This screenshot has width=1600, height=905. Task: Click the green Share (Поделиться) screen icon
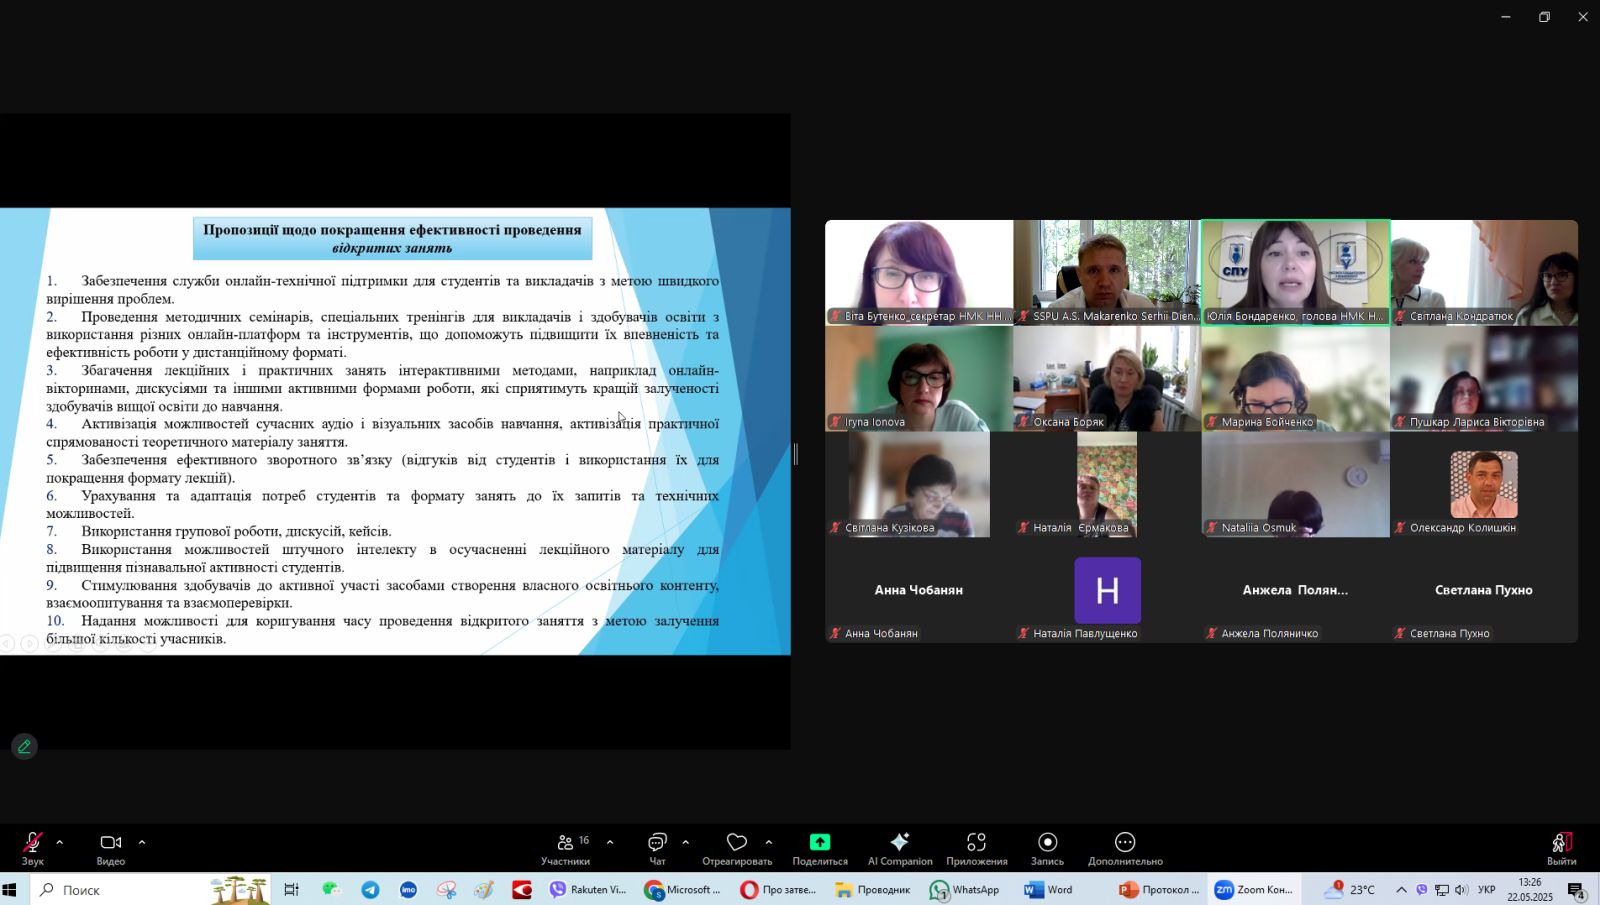819,843
